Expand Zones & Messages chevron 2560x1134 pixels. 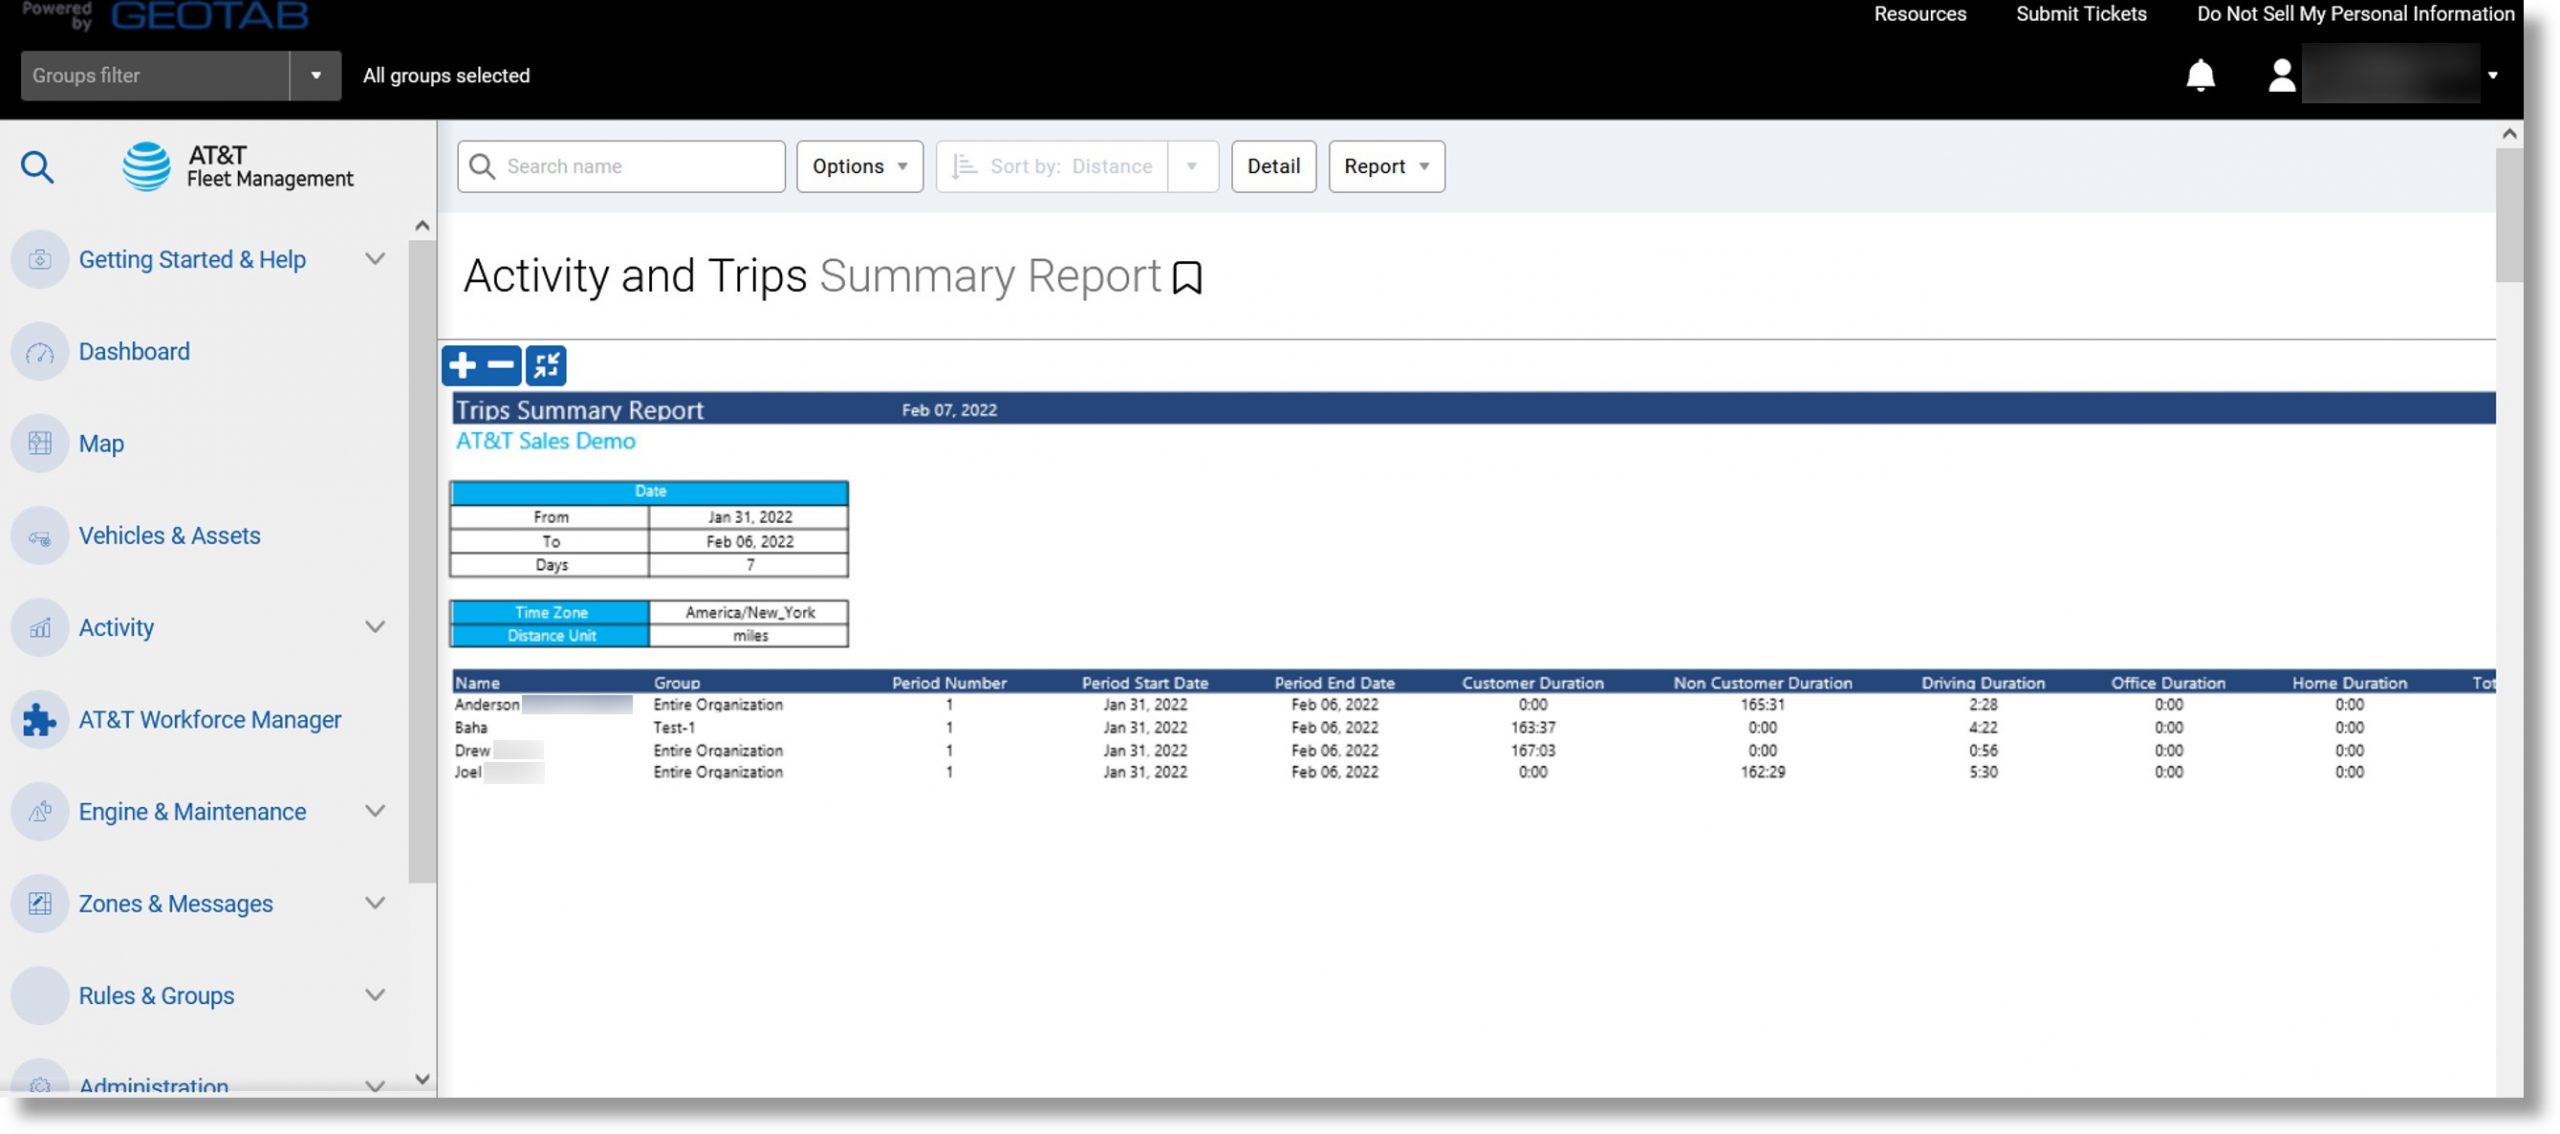tap(375, 903)
